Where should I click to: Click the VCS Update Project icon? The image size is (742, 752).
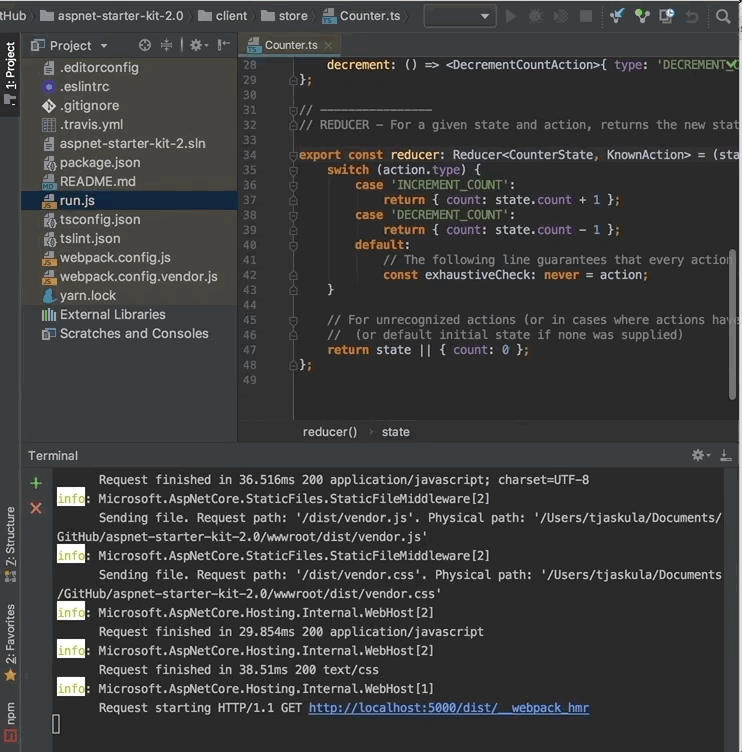point(617,16)
